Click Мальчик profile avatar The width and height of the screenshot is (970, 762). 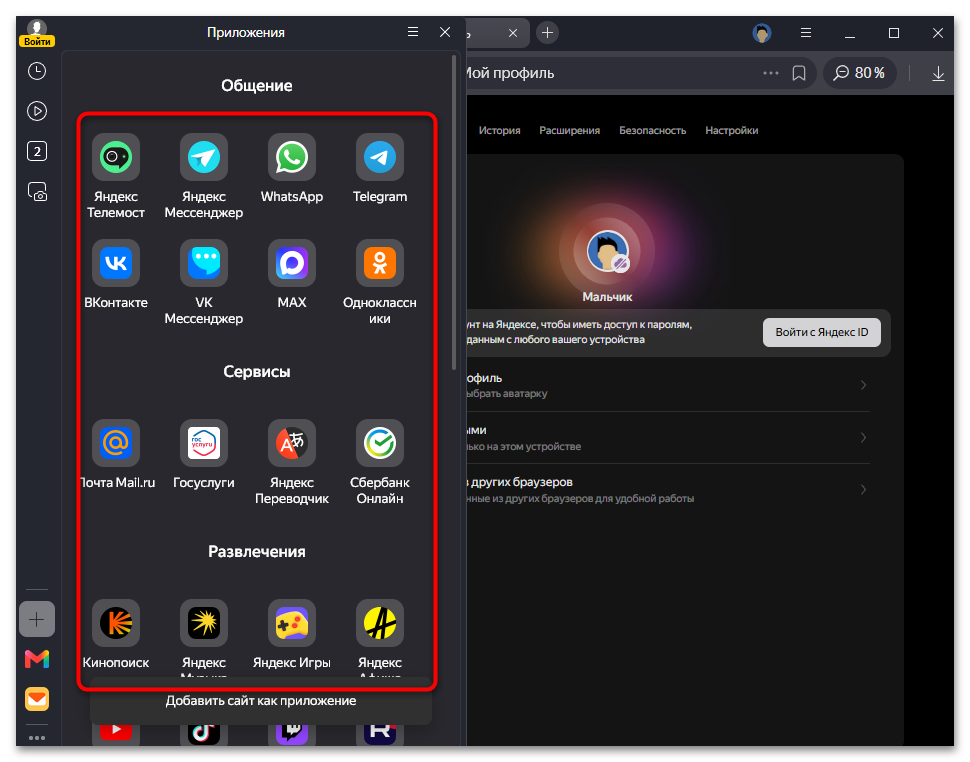click(607, 251)
